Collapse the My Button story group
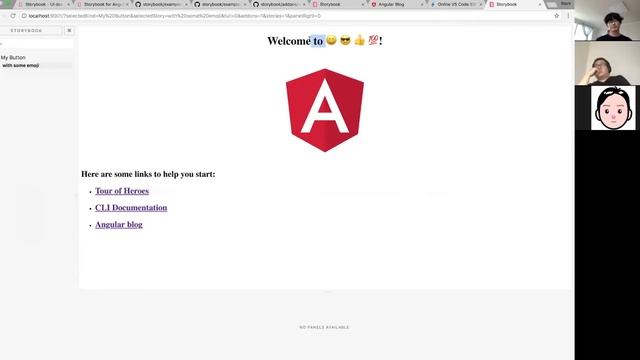 [x=13, y=58]
